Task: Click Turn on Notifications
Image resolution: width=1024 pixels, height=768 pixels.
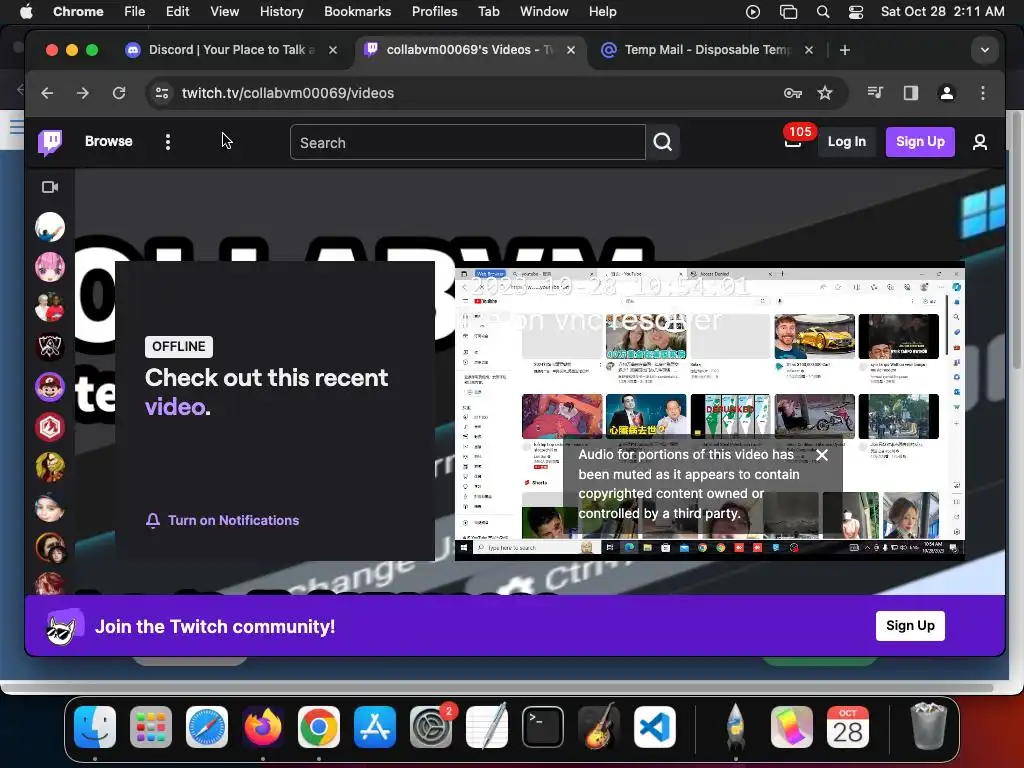Action: tap(222, 520)
